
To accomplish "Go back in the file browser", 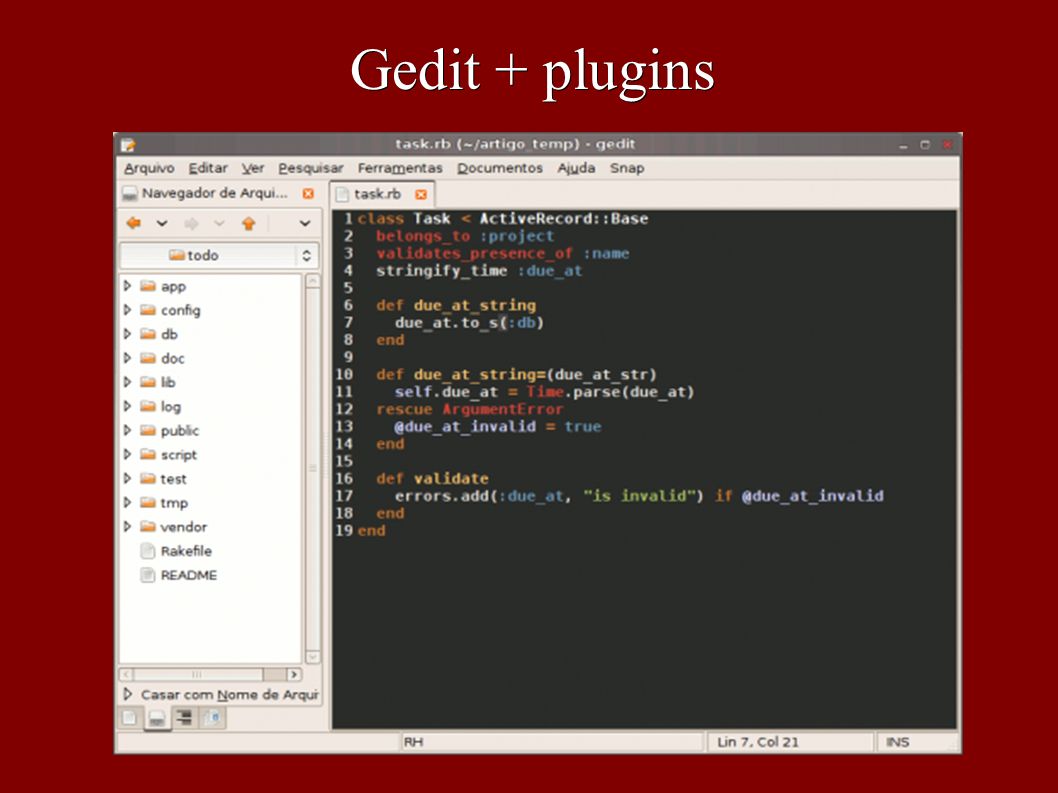I will pos(134,223).
